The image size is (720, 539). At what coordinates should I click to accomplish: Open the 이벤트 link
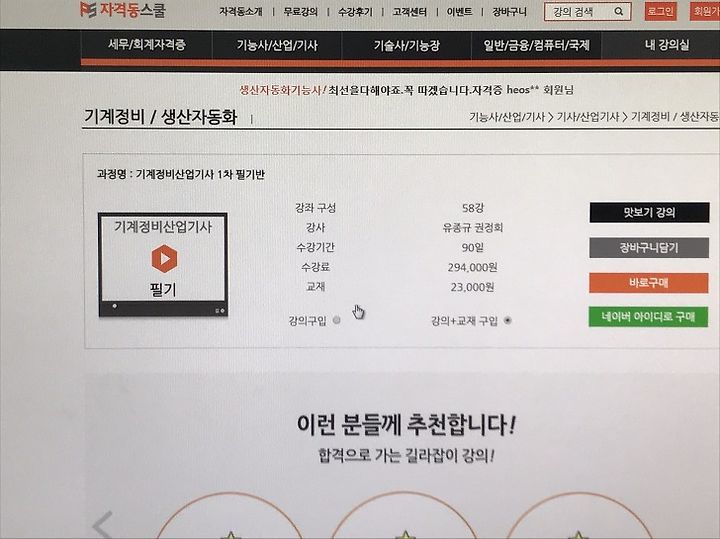[x=459, y=12]
